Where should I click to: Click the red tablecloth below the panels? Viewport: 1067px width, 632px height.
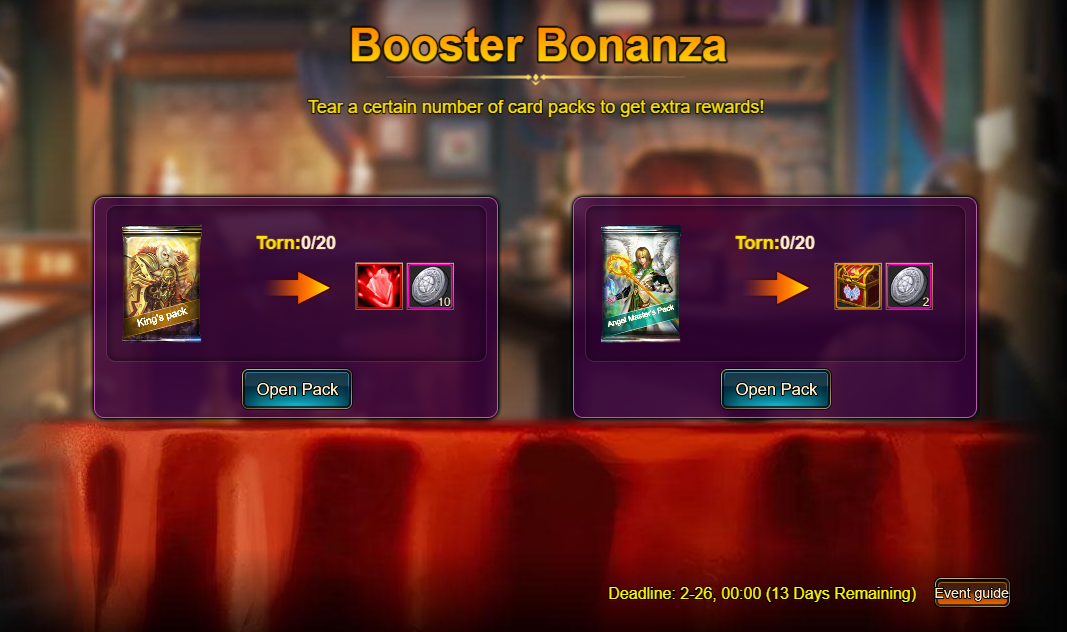pyautogui.click(x=534, y=524)
